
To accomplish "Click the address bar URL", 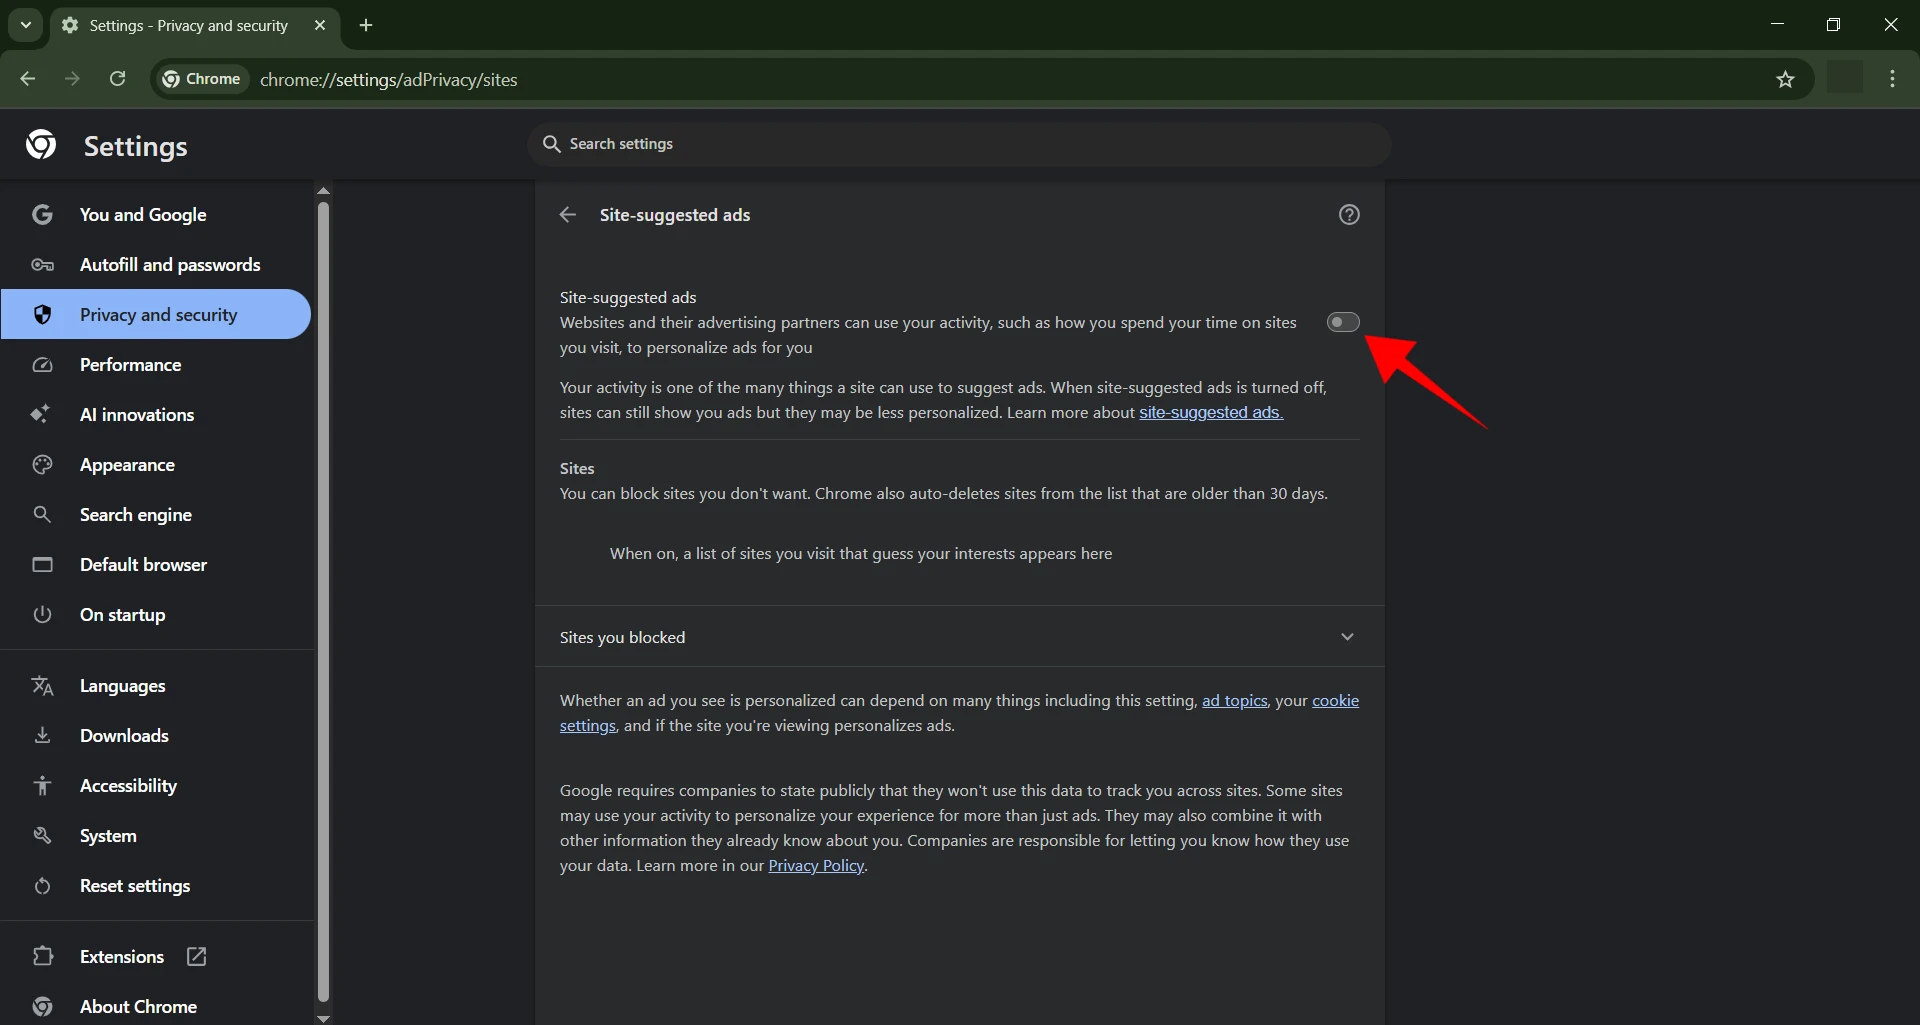I will pyautogui.click(x=389, y=80).
